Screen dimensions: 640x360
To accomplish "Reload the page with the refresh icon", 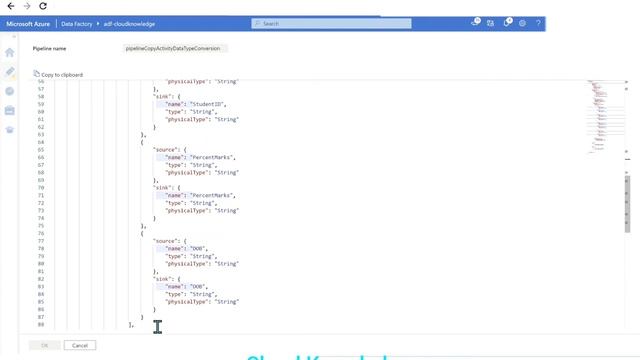I will pyautogui.click(x=43, y=6).
